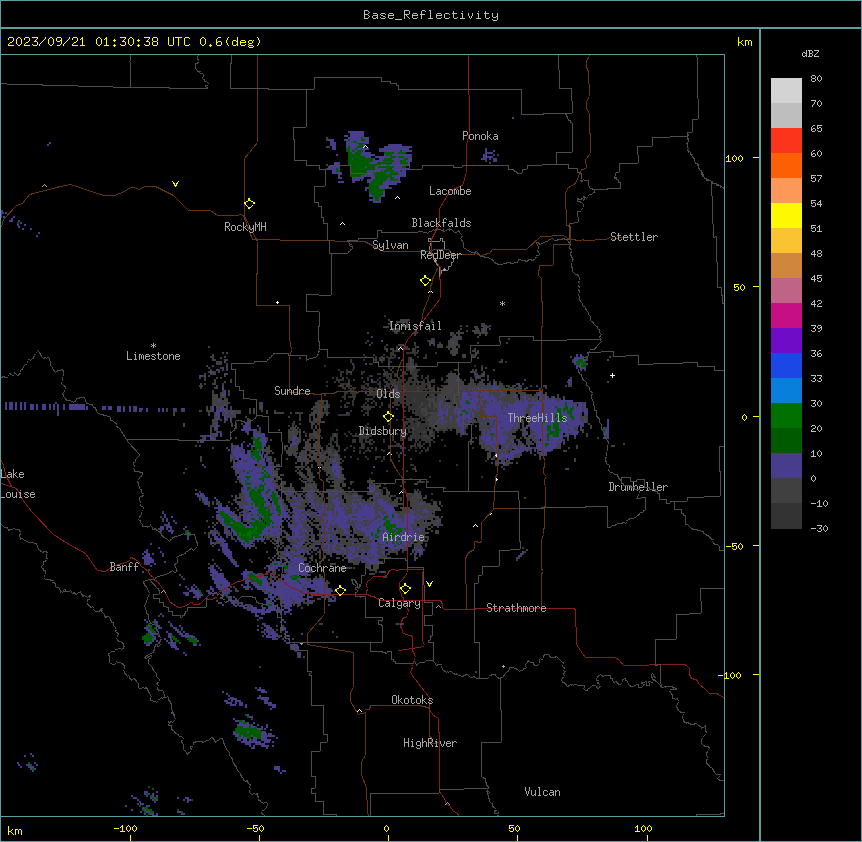This screenshot has width=862, height=842.
Task: Click the -100 tick on the bottom axis
Action: coord(126,829)
